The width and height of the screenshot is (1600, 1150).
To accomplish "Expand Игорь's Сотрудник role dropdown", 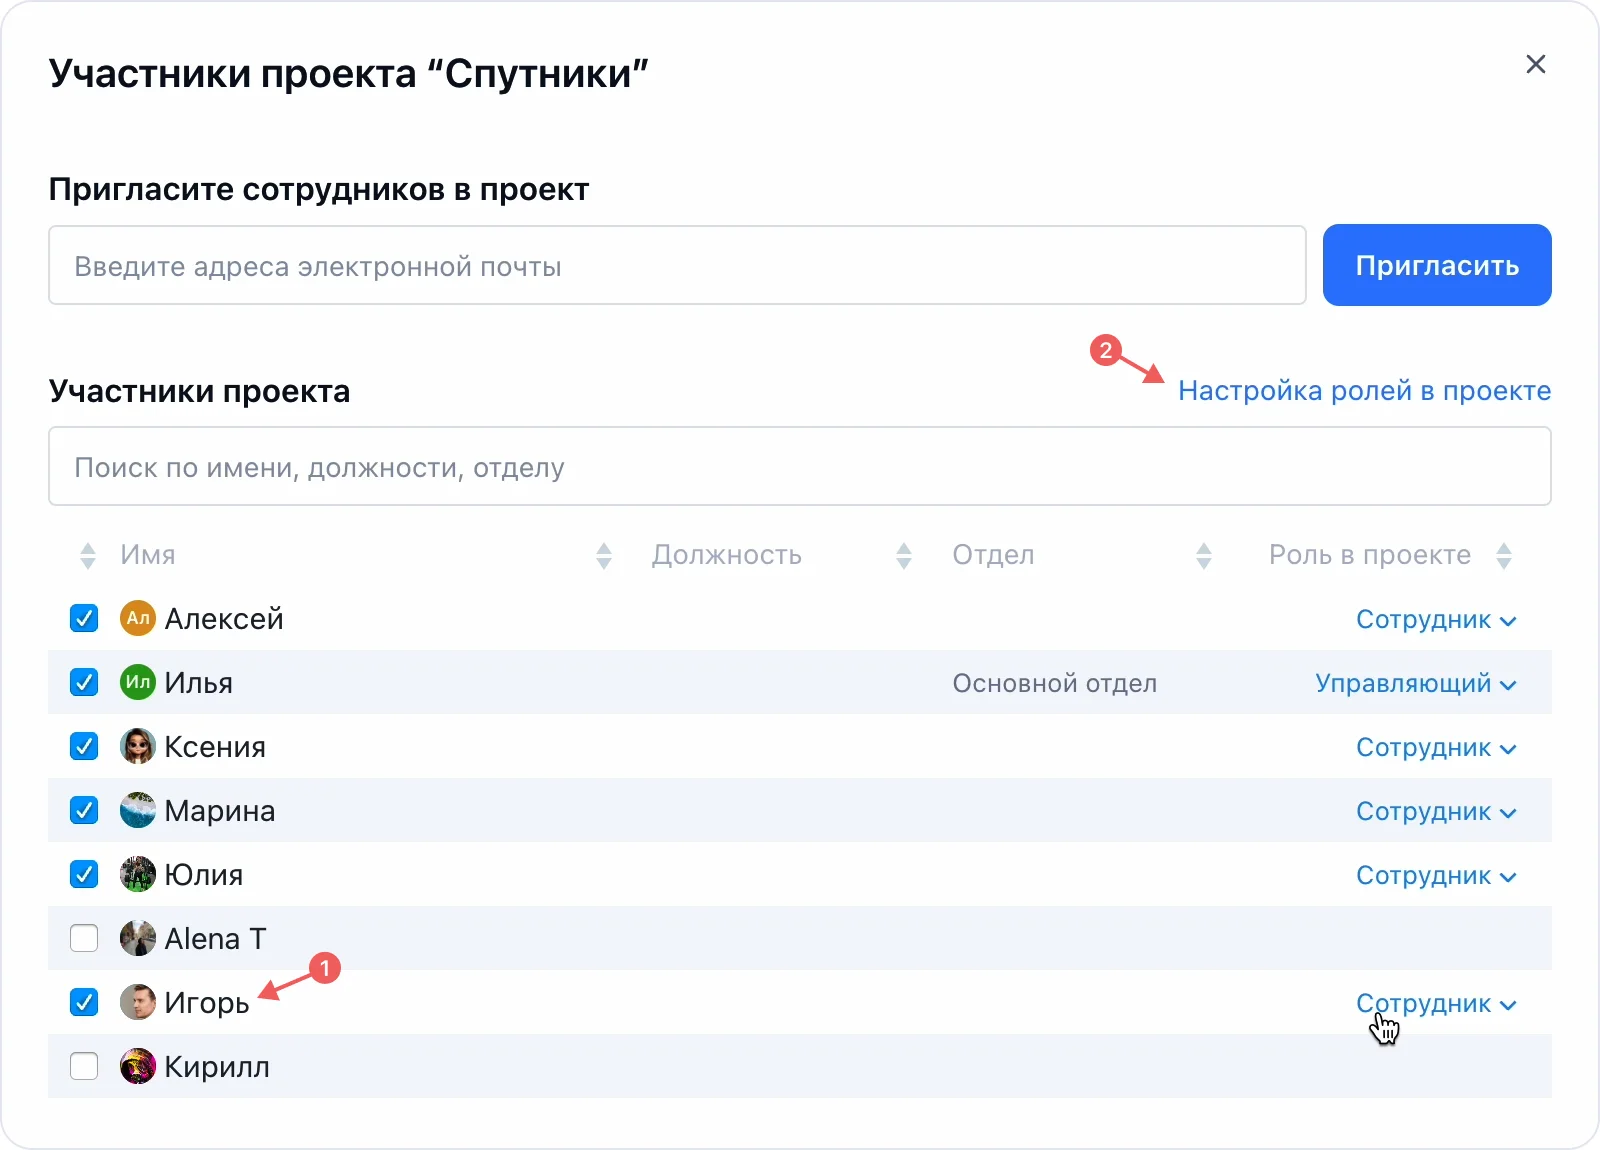I will [1435, 1004].
